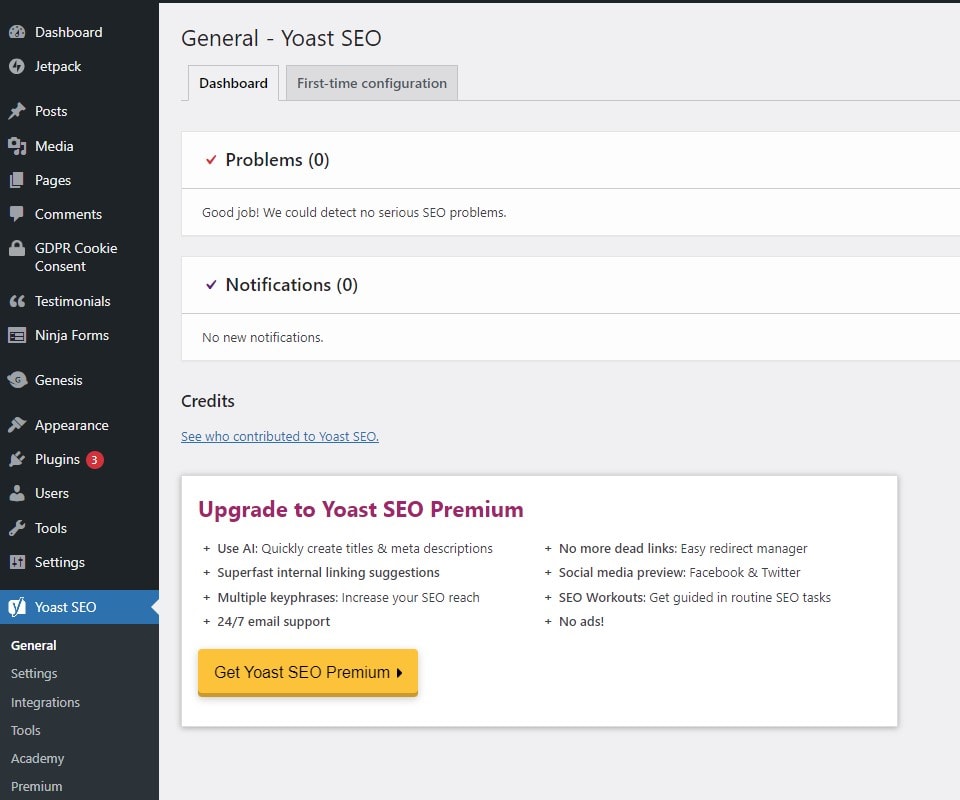Click the GDPR Cookie Consent lock icon

pyautogui.click(x=17, y=248)
